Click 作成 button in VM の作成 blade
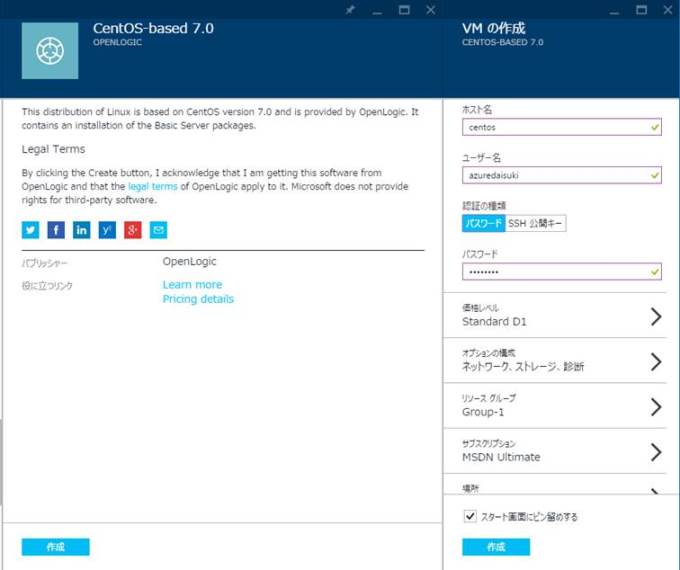This screenshot has height=570, width=680. click(496, 547)
